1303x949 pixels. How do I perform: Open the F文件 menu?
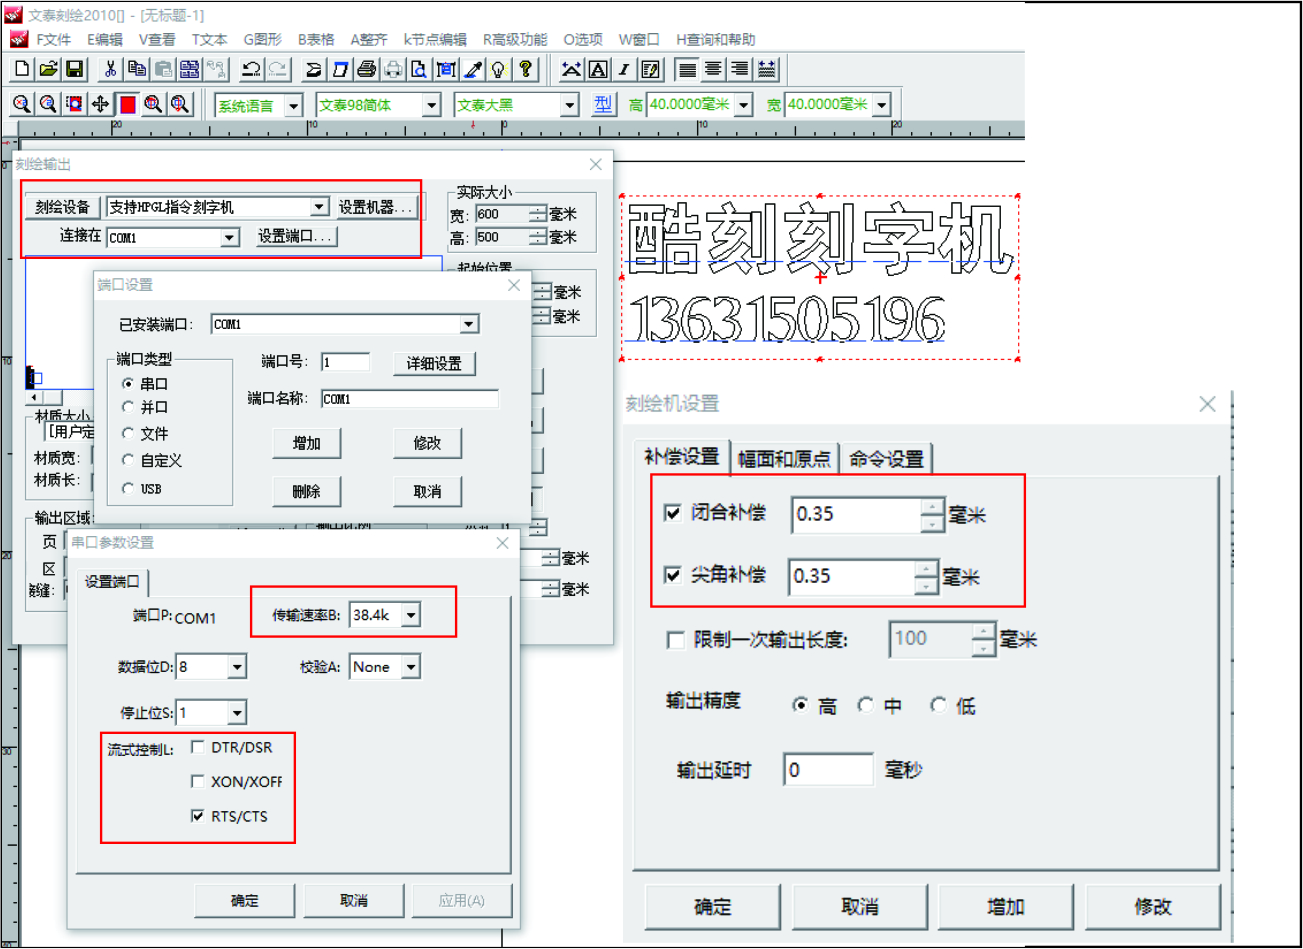(53, 40)
